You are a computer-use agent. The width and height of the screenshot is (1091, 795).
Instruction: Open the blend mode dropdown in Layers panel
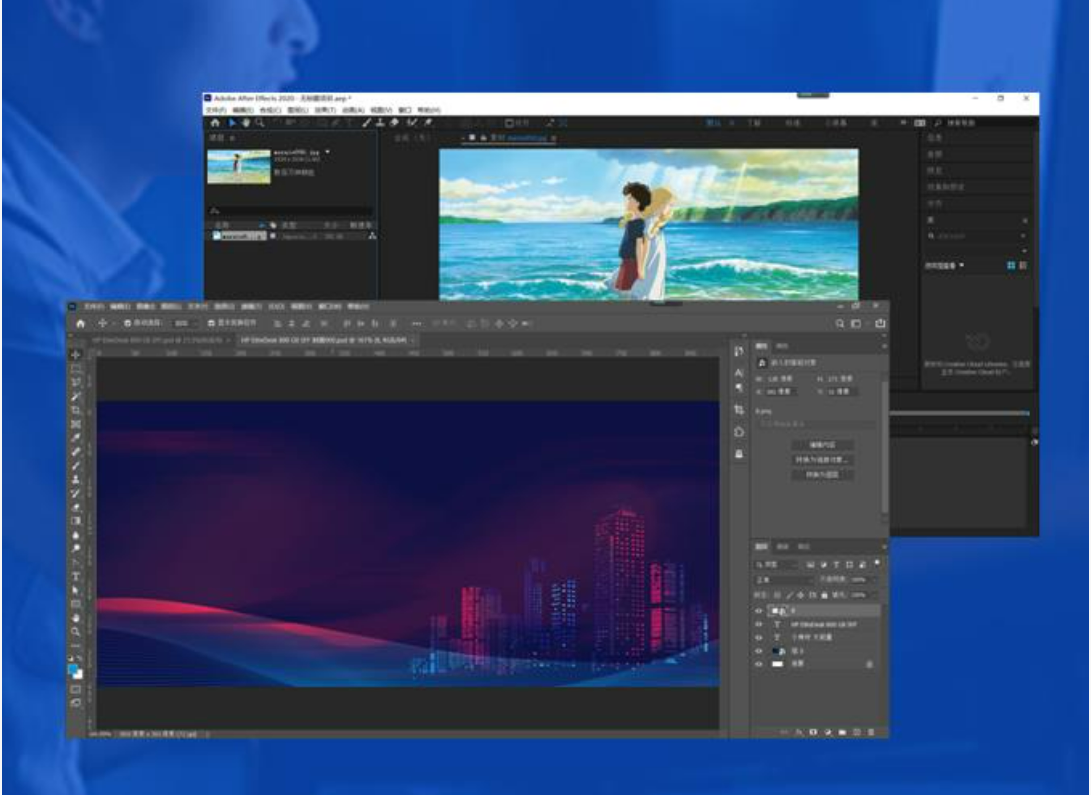point(786,579)
